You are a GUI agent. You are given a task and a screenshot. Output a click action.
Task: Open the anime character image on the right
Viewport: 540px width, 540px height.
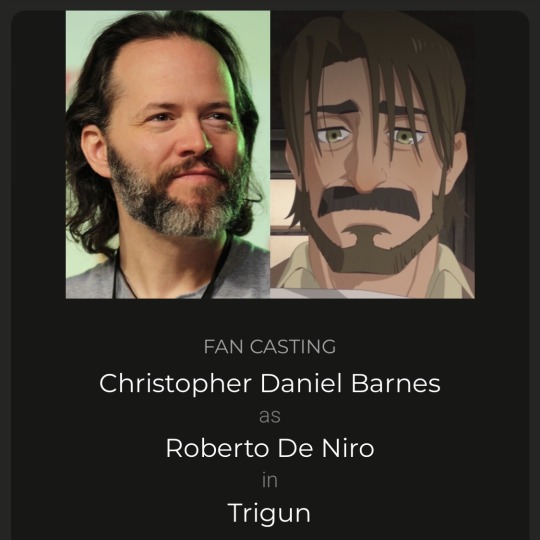(x=372, y=154)
